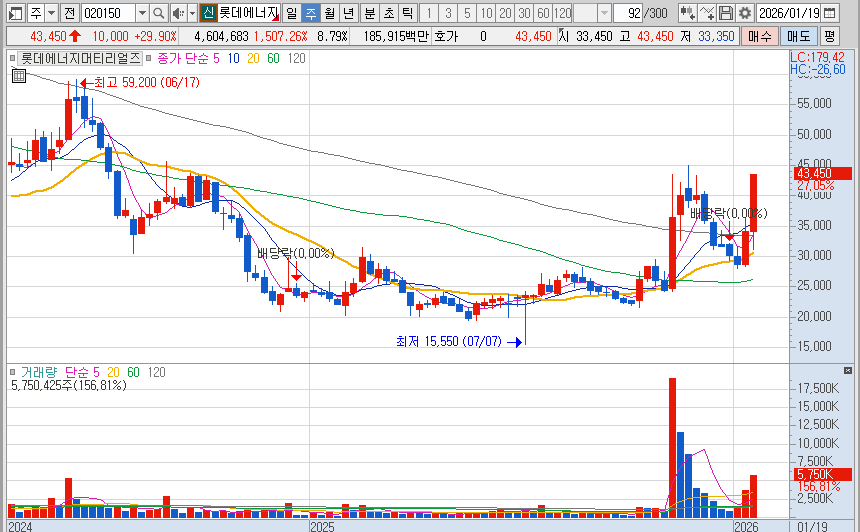860x532 pixels.
Task: Click the small square before 종가 단순
Action: tap(149, 58)
